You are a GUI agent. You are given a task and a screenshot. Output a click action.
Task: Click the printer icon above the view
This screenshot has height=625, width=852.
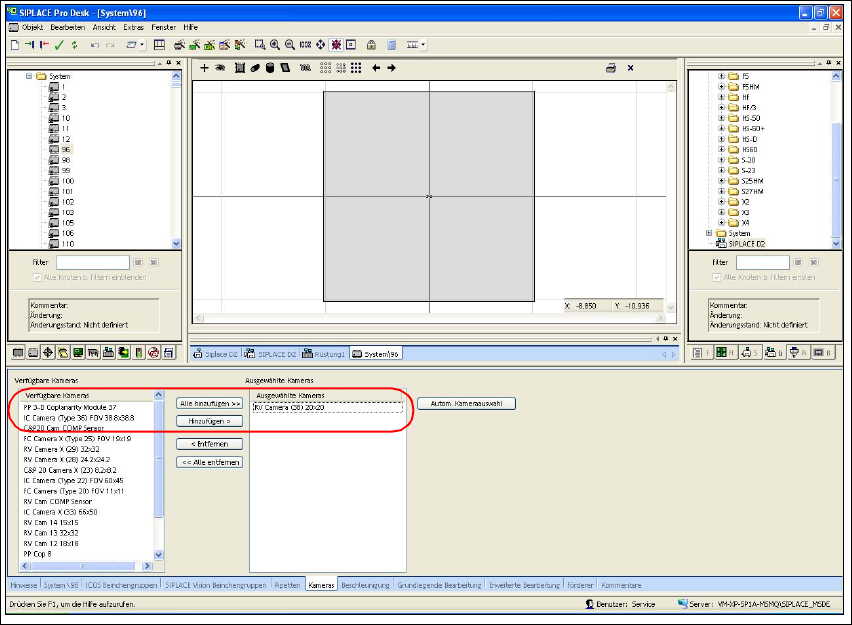click(611, 68)
